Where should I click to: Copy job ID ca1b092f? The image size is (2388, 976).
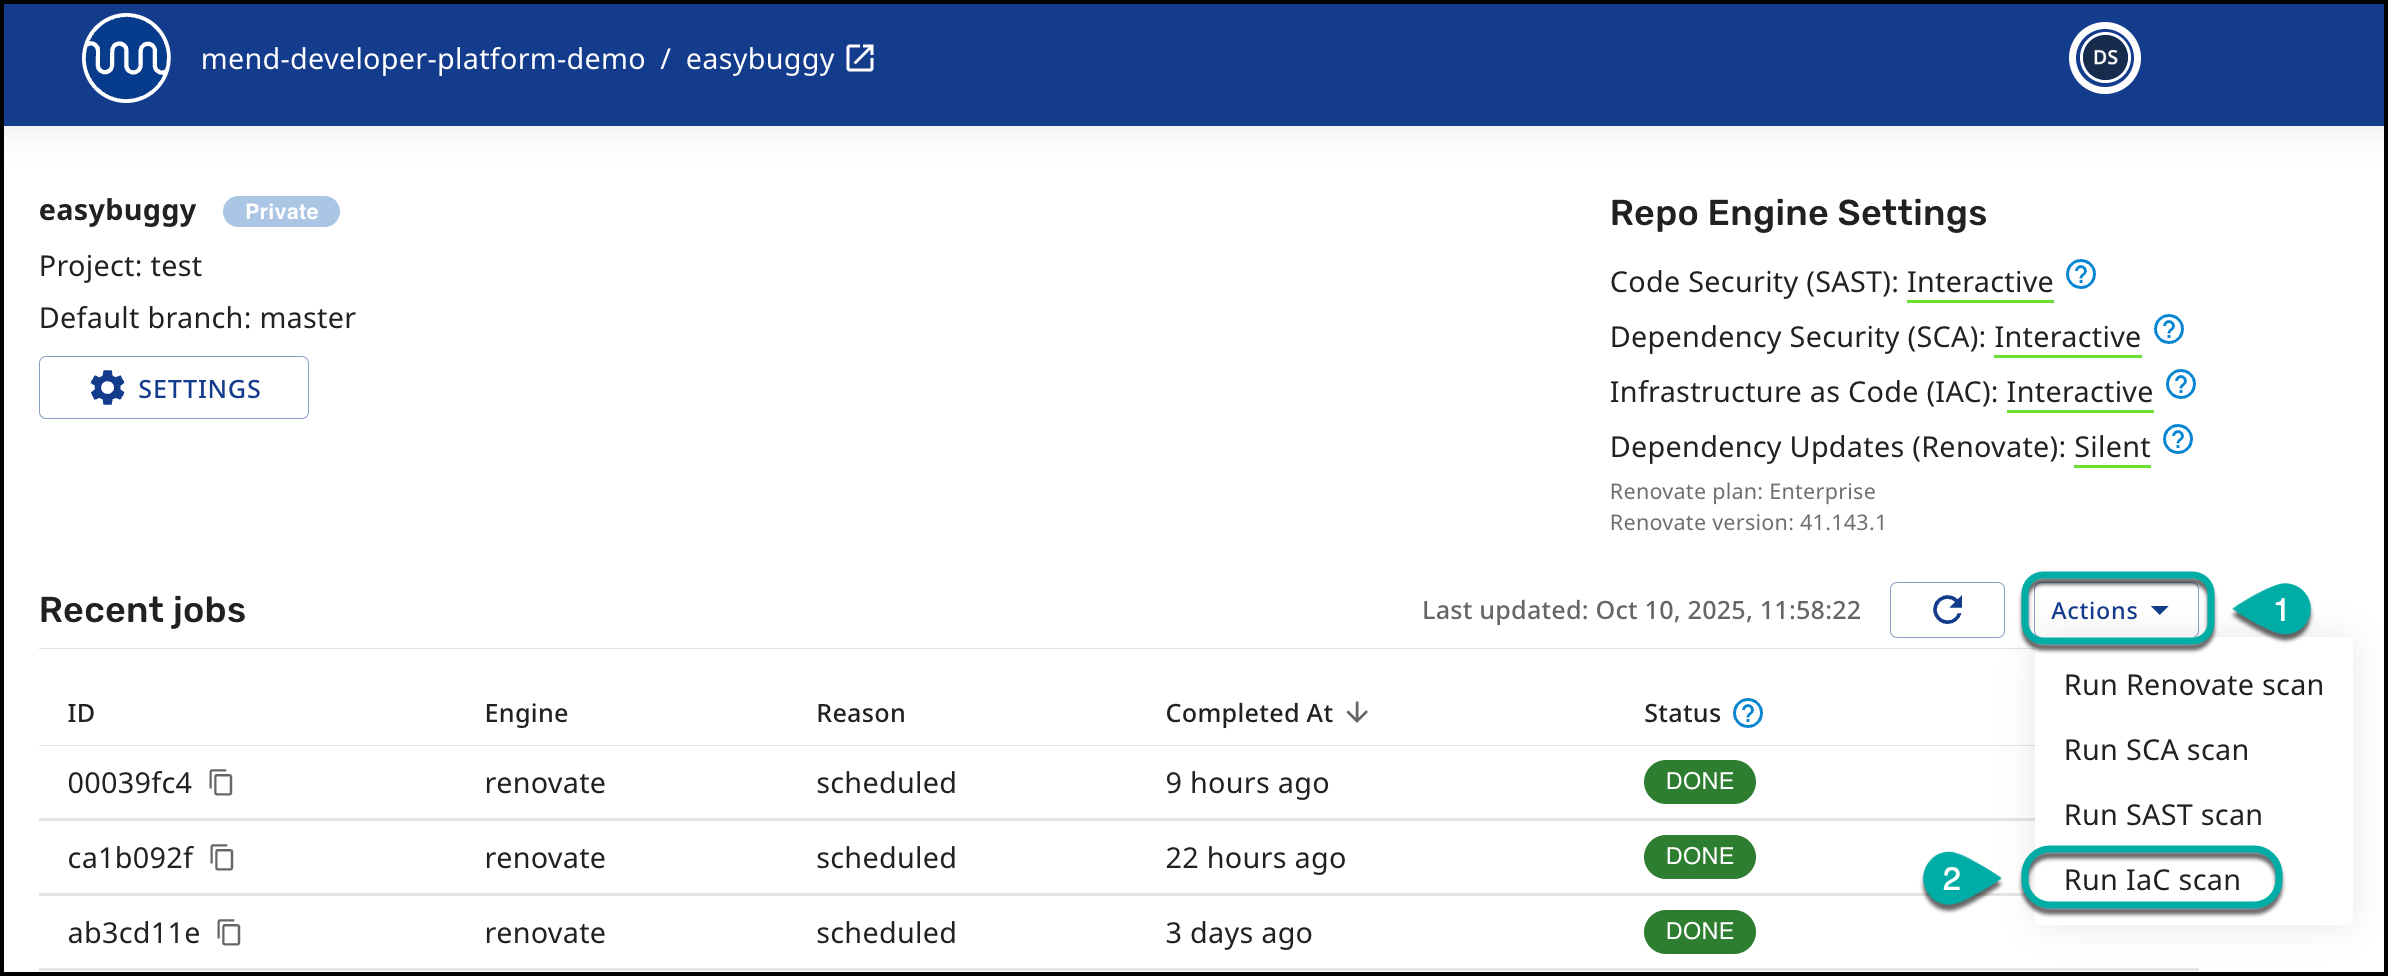click(x=222, y=857)
